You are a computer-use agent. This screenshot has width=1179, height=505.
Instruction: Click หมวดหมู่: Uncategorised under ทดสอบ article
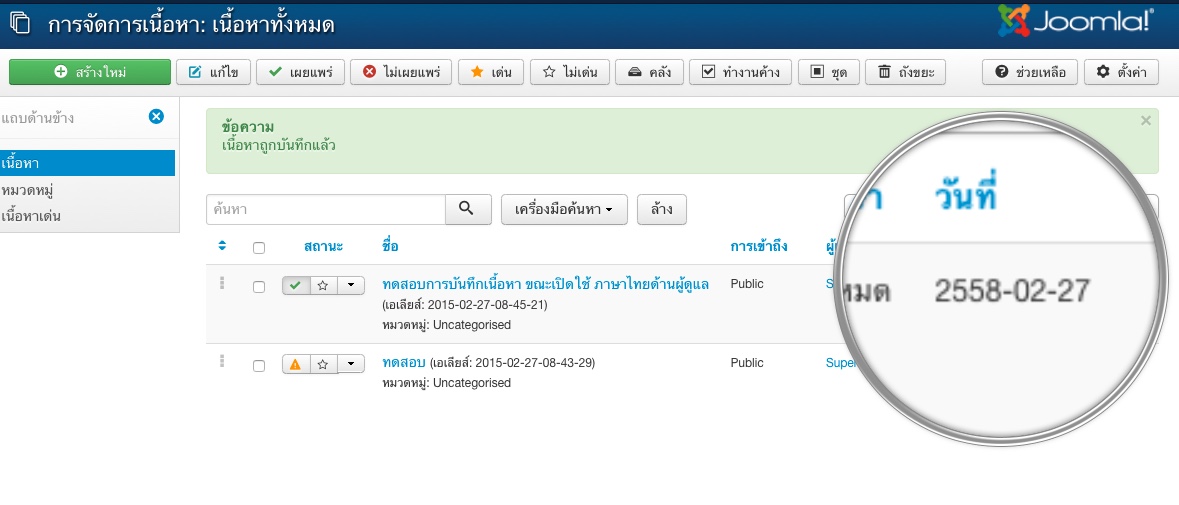[447, 383]
